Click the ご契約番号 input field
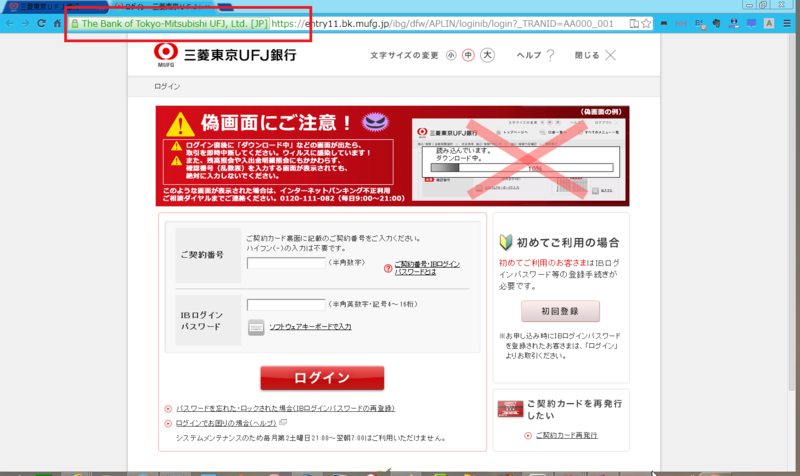The image size is (800, 476). tap(286, 263)
